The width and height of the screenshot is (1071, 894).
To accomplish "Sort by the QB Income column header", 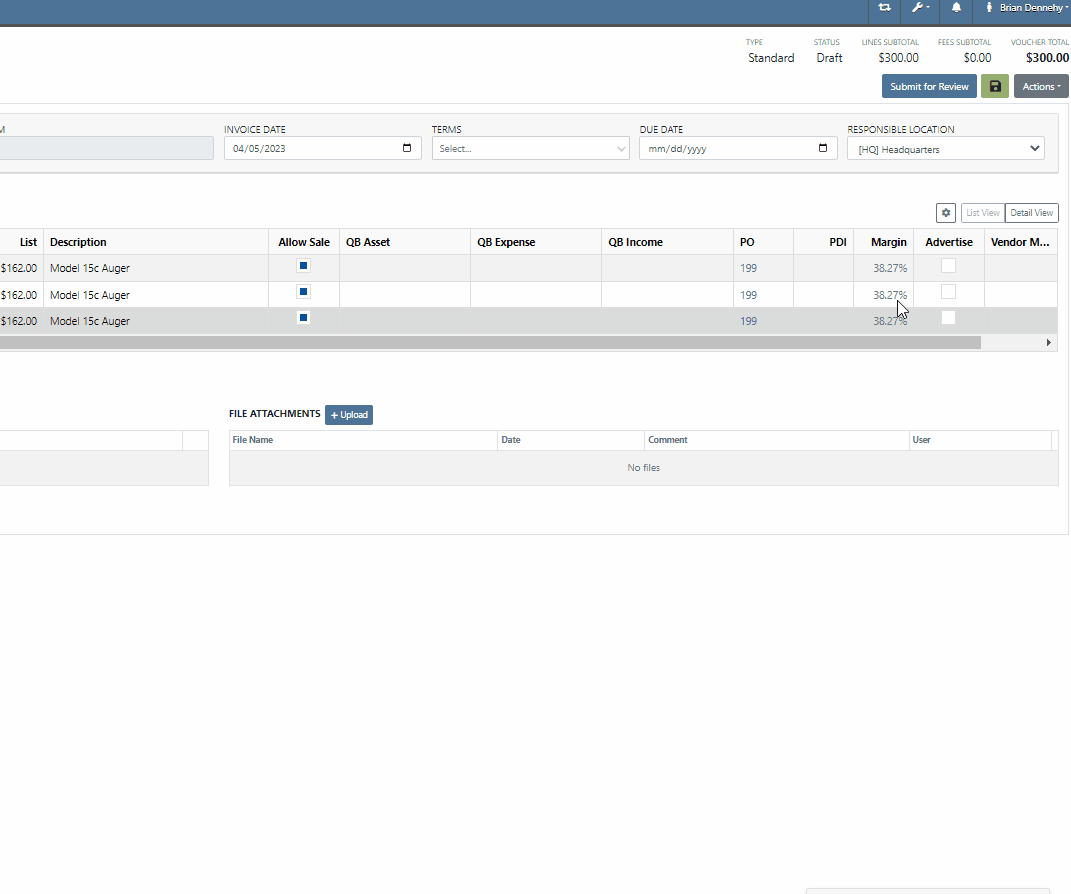I will [667, 242].
